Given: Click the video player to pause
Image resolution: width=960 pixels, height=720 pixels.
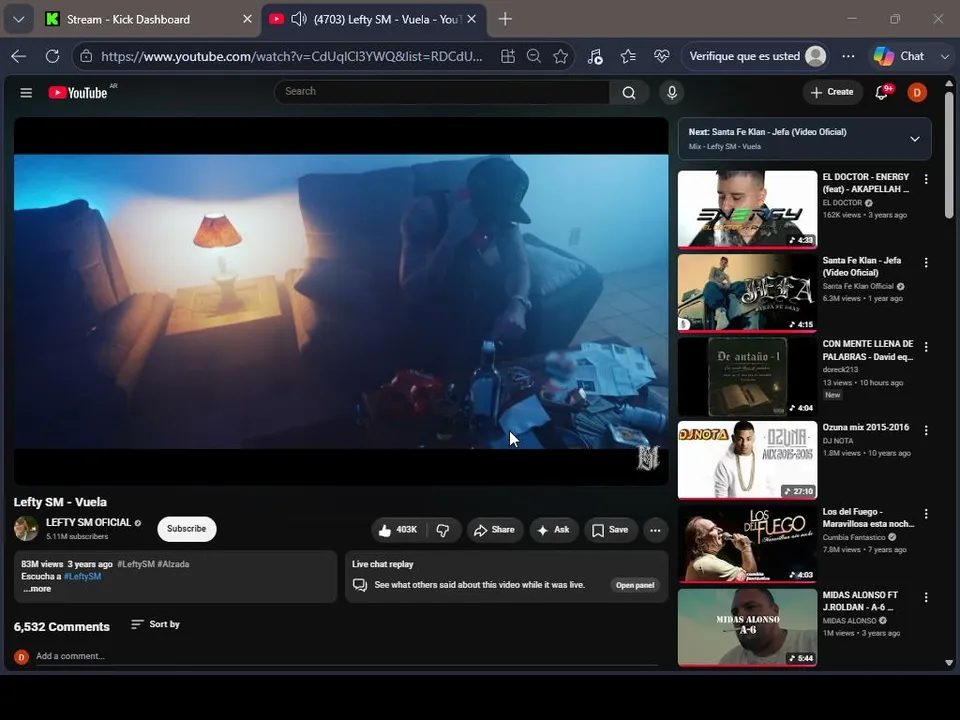Looking at the screenshot, I should [341, 301].
